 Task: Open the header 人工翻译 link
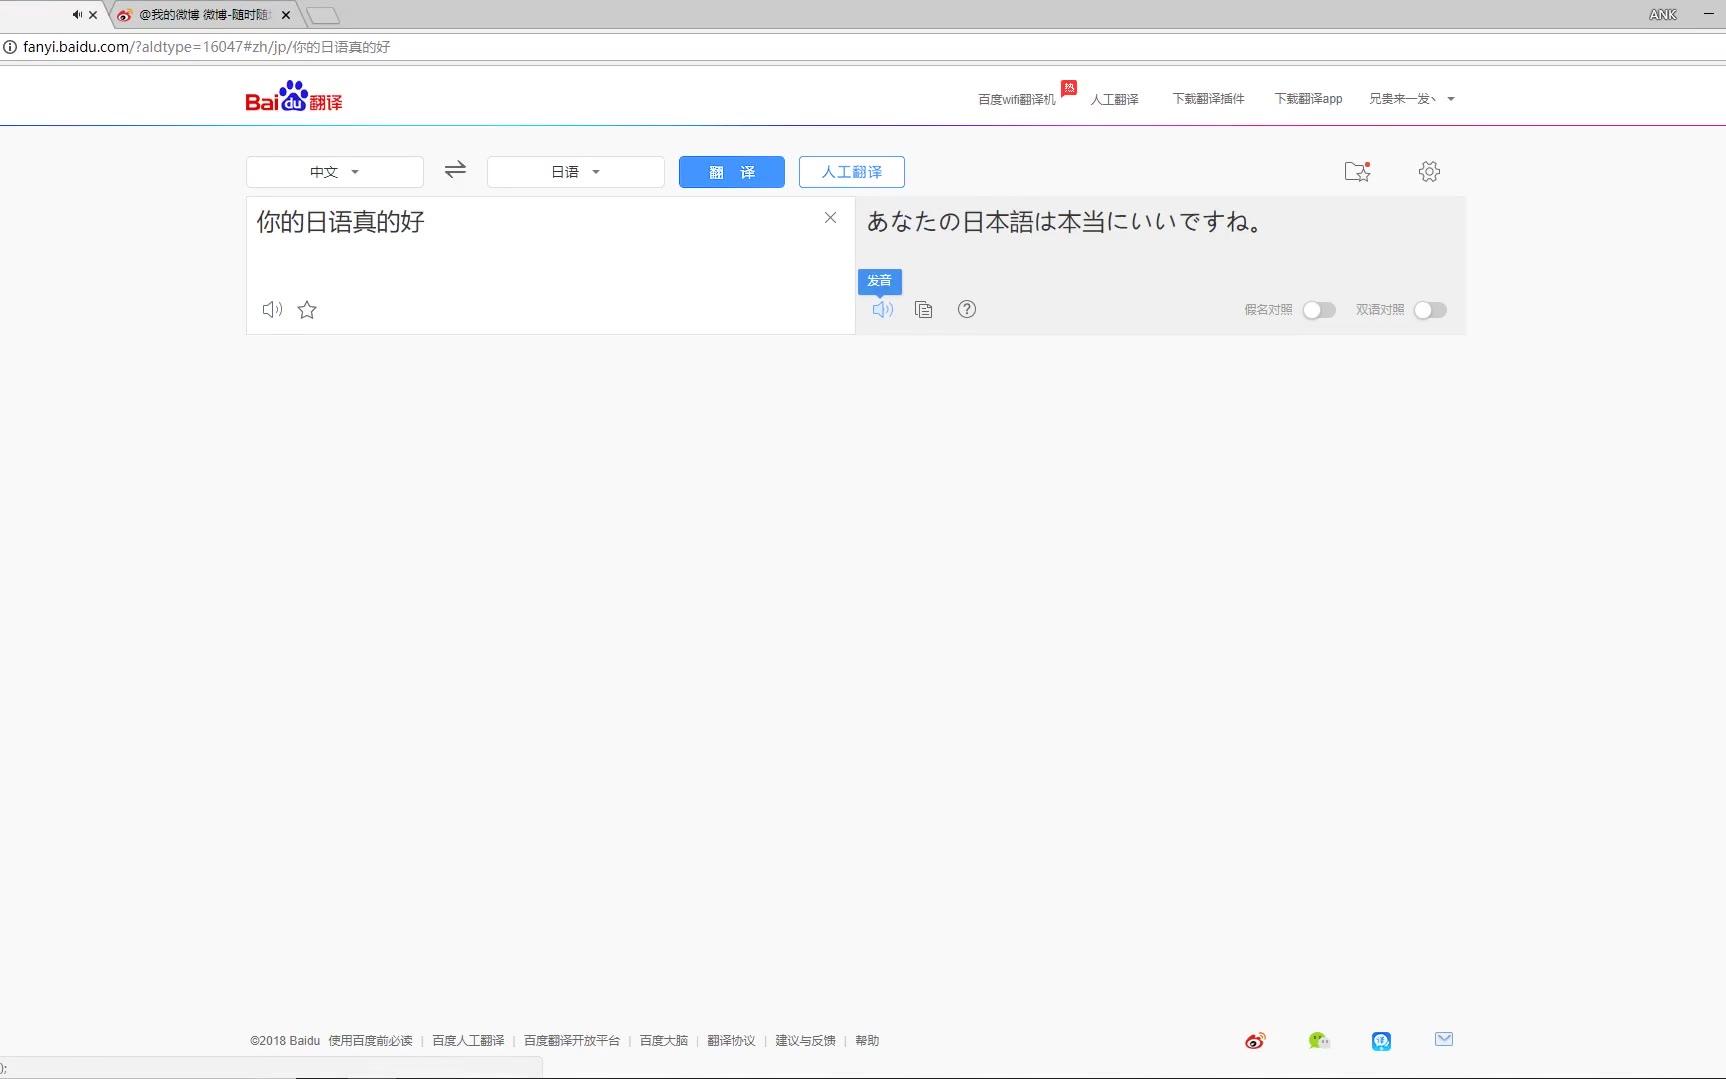(1114, 99)
